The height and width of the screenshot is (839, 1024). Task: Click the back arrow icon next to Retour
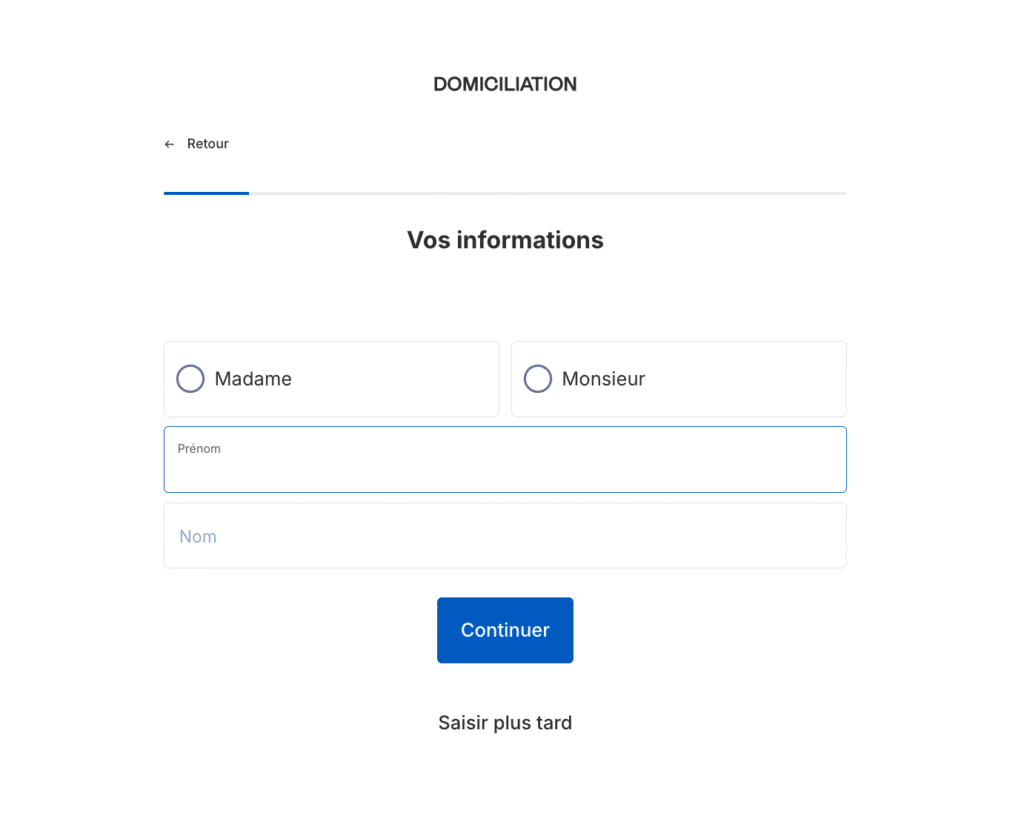(x=169, y=144)
